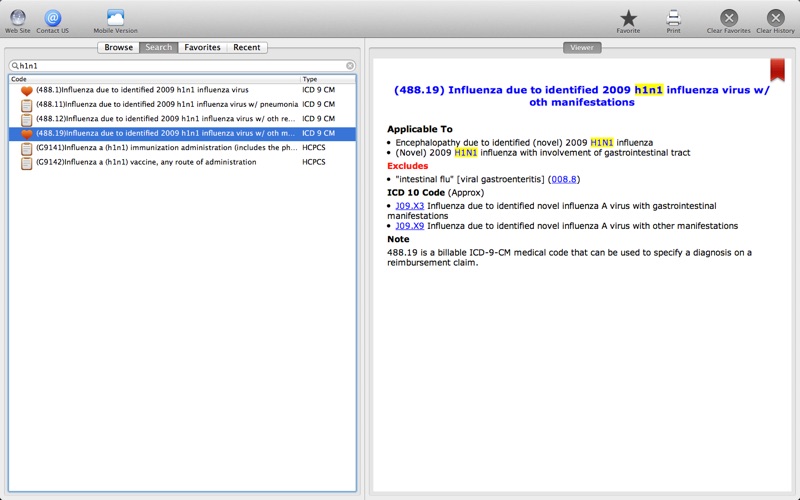Image resolution: width=800 pixels, height=500 pixels.
Task: Click the 'ICD 10 Code' heading
Action: click(x=416, y=192)
